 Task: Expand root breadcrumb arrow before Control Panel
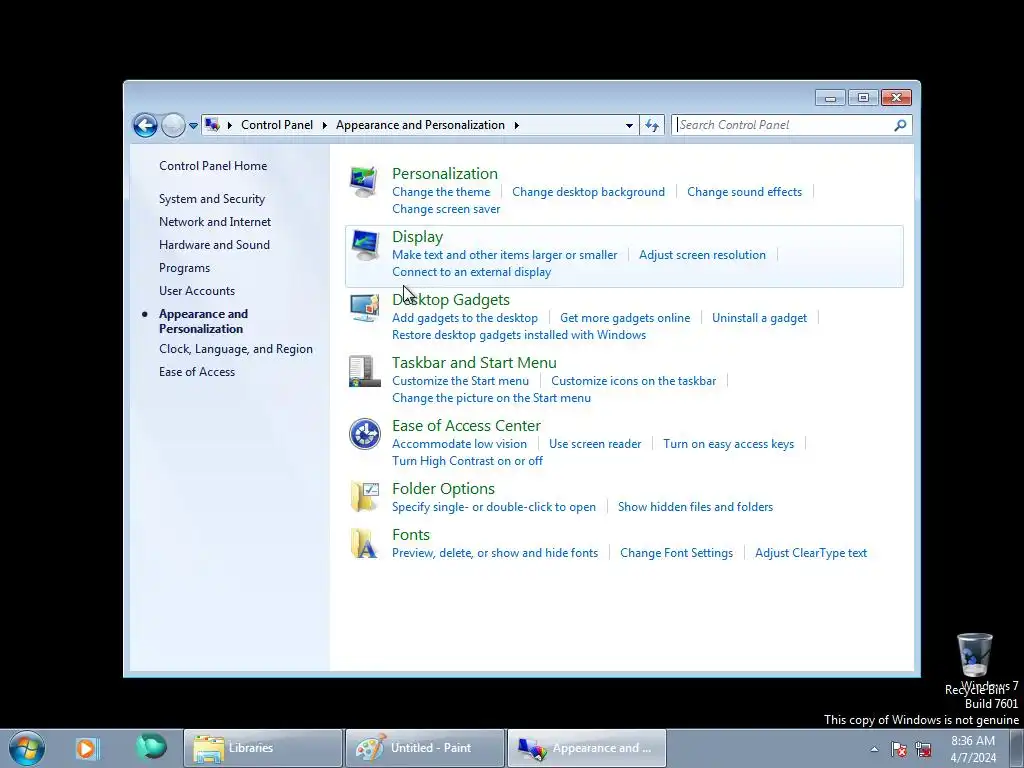pos(229,125)
